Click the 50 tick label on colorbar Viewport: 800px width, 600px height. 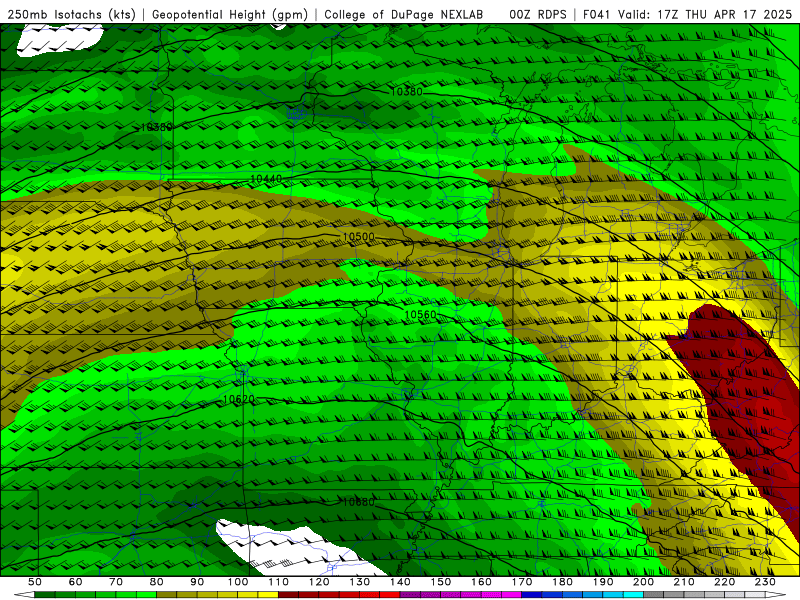click(x=35, y=582)
